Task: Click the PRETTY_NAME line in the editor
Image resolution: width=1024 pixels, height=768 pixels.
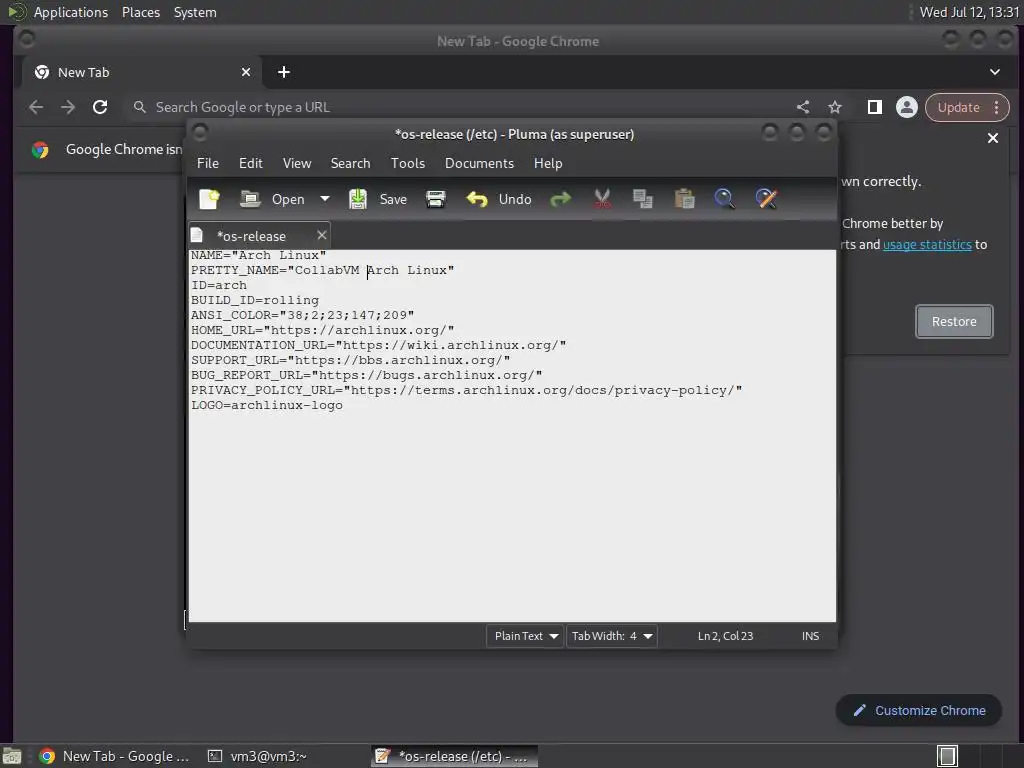Action: coord(323,270)
